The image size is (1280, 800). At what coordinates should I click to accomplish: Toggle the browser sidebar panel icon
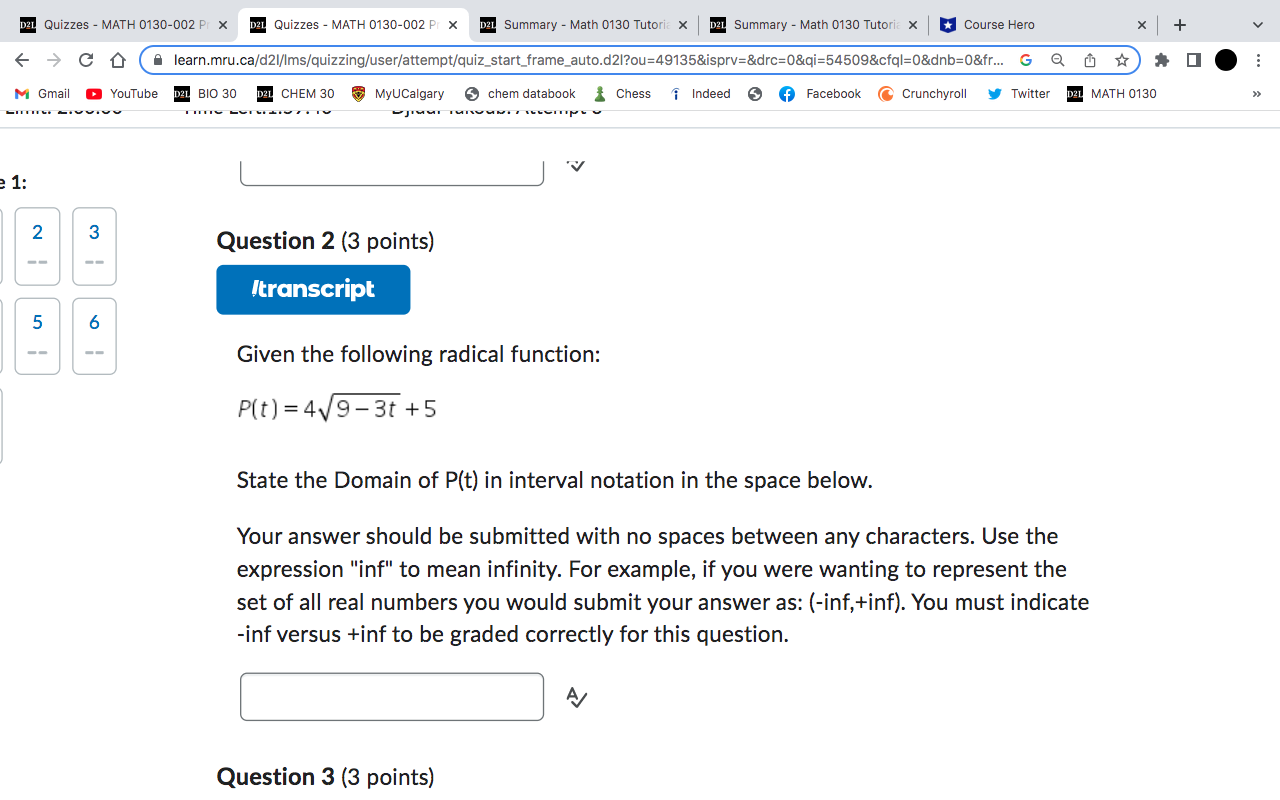pyautogui.click(x=1193, y=60)
